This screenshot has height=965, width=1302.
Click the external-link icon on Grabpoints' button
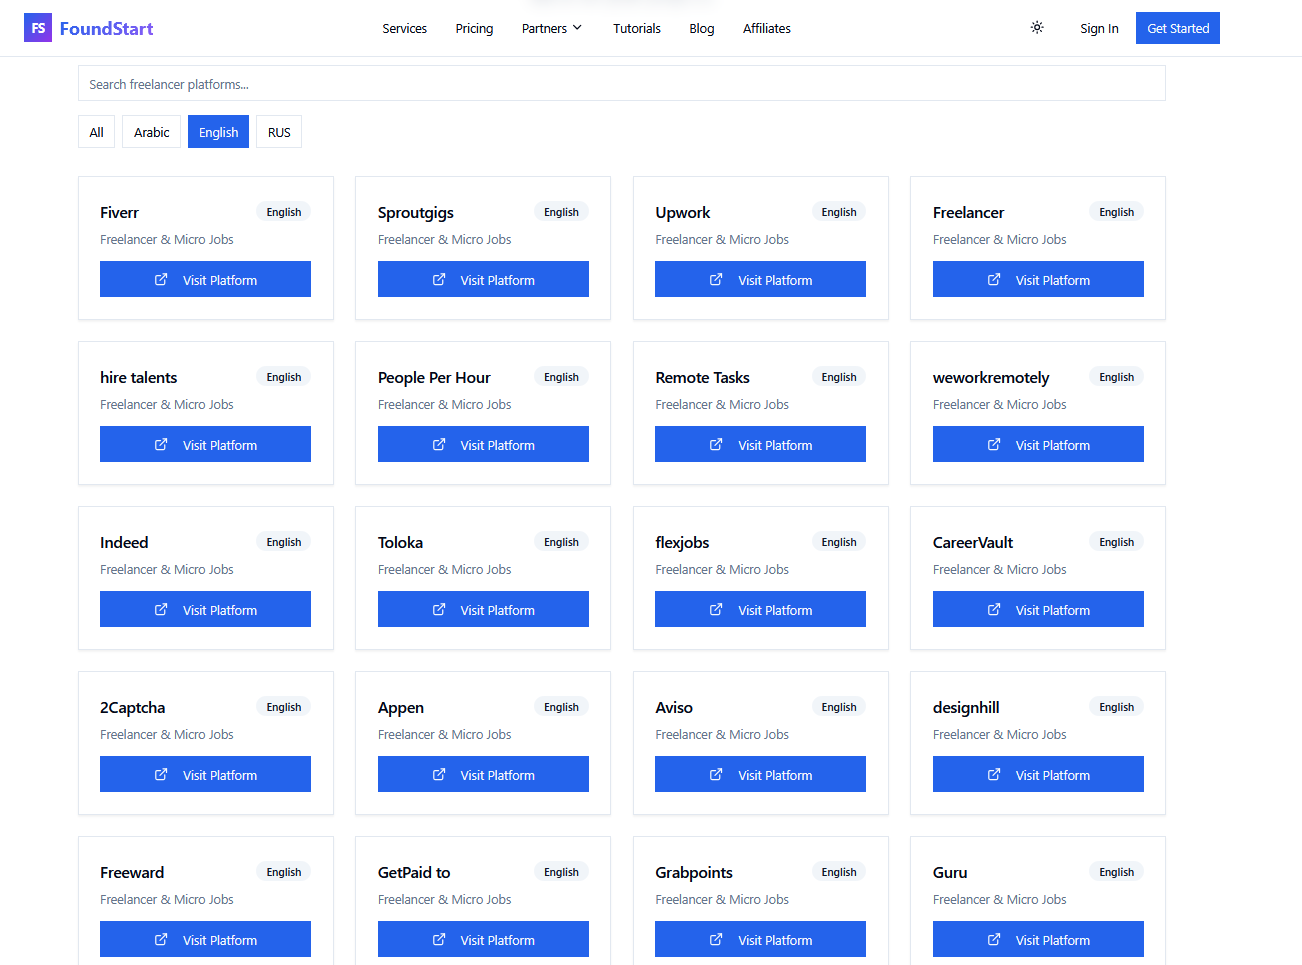pos(716,939)
